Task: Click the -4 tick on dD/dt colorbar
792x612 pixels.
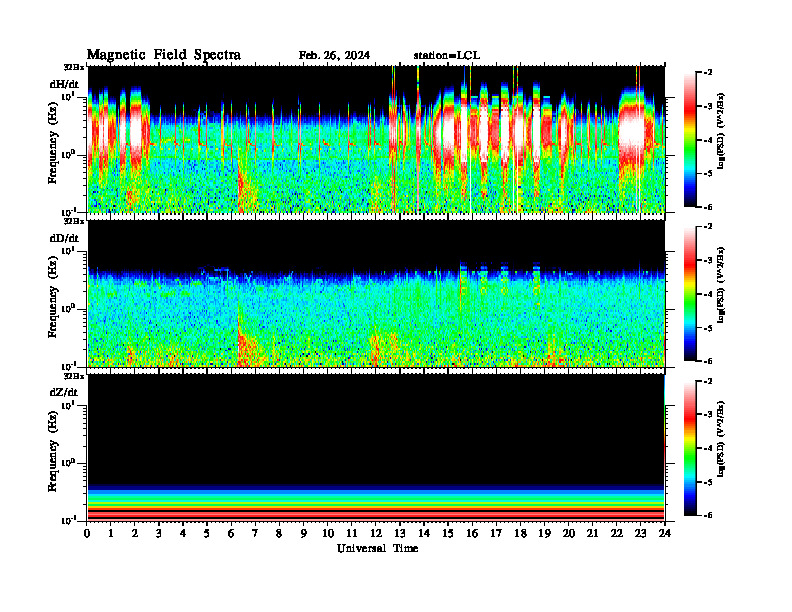Action: [x=708, y=294]
